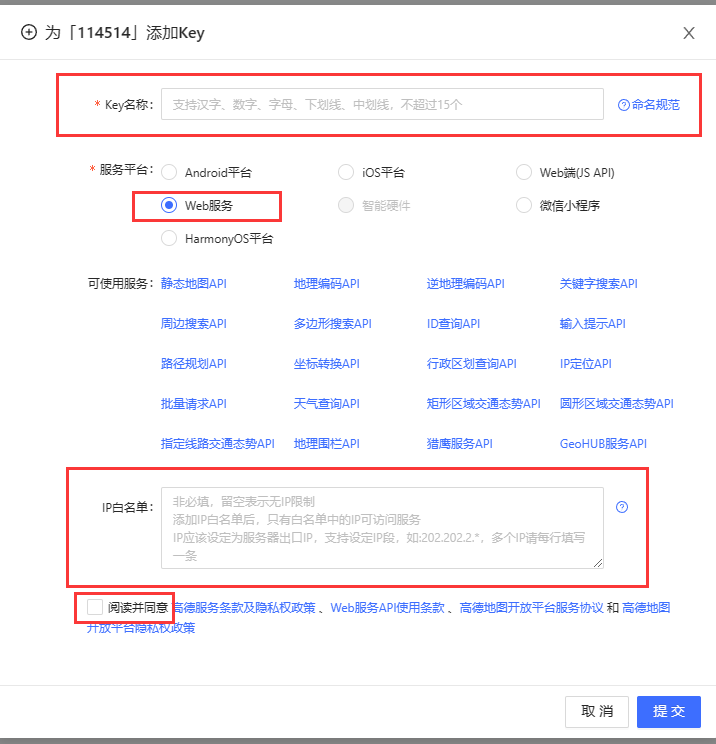Check the 阅读并同意 agreement checkbox
The width and height of the screenshot is (716, 744).
click(x=95, y=607)
